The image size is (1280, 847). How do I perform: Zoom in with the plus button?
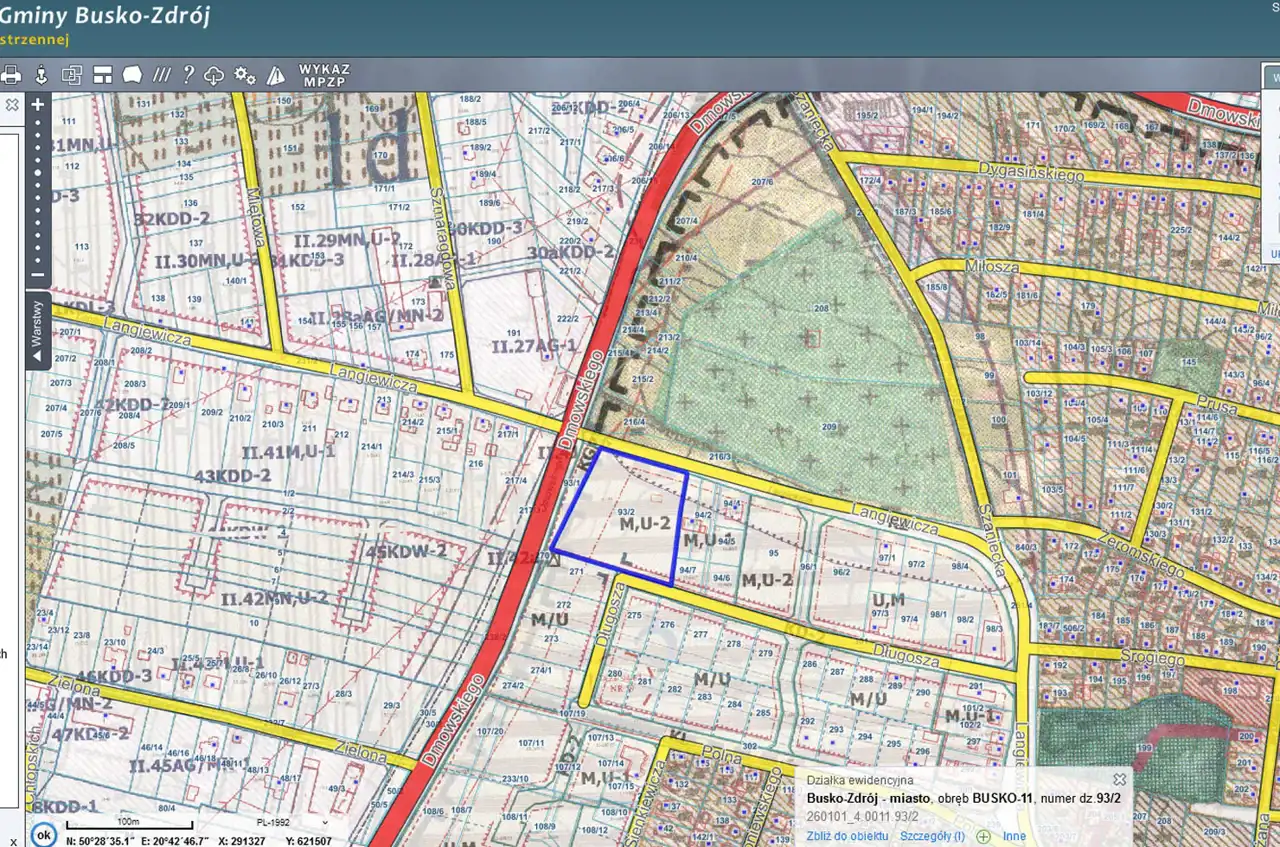[x=38, y=104]
